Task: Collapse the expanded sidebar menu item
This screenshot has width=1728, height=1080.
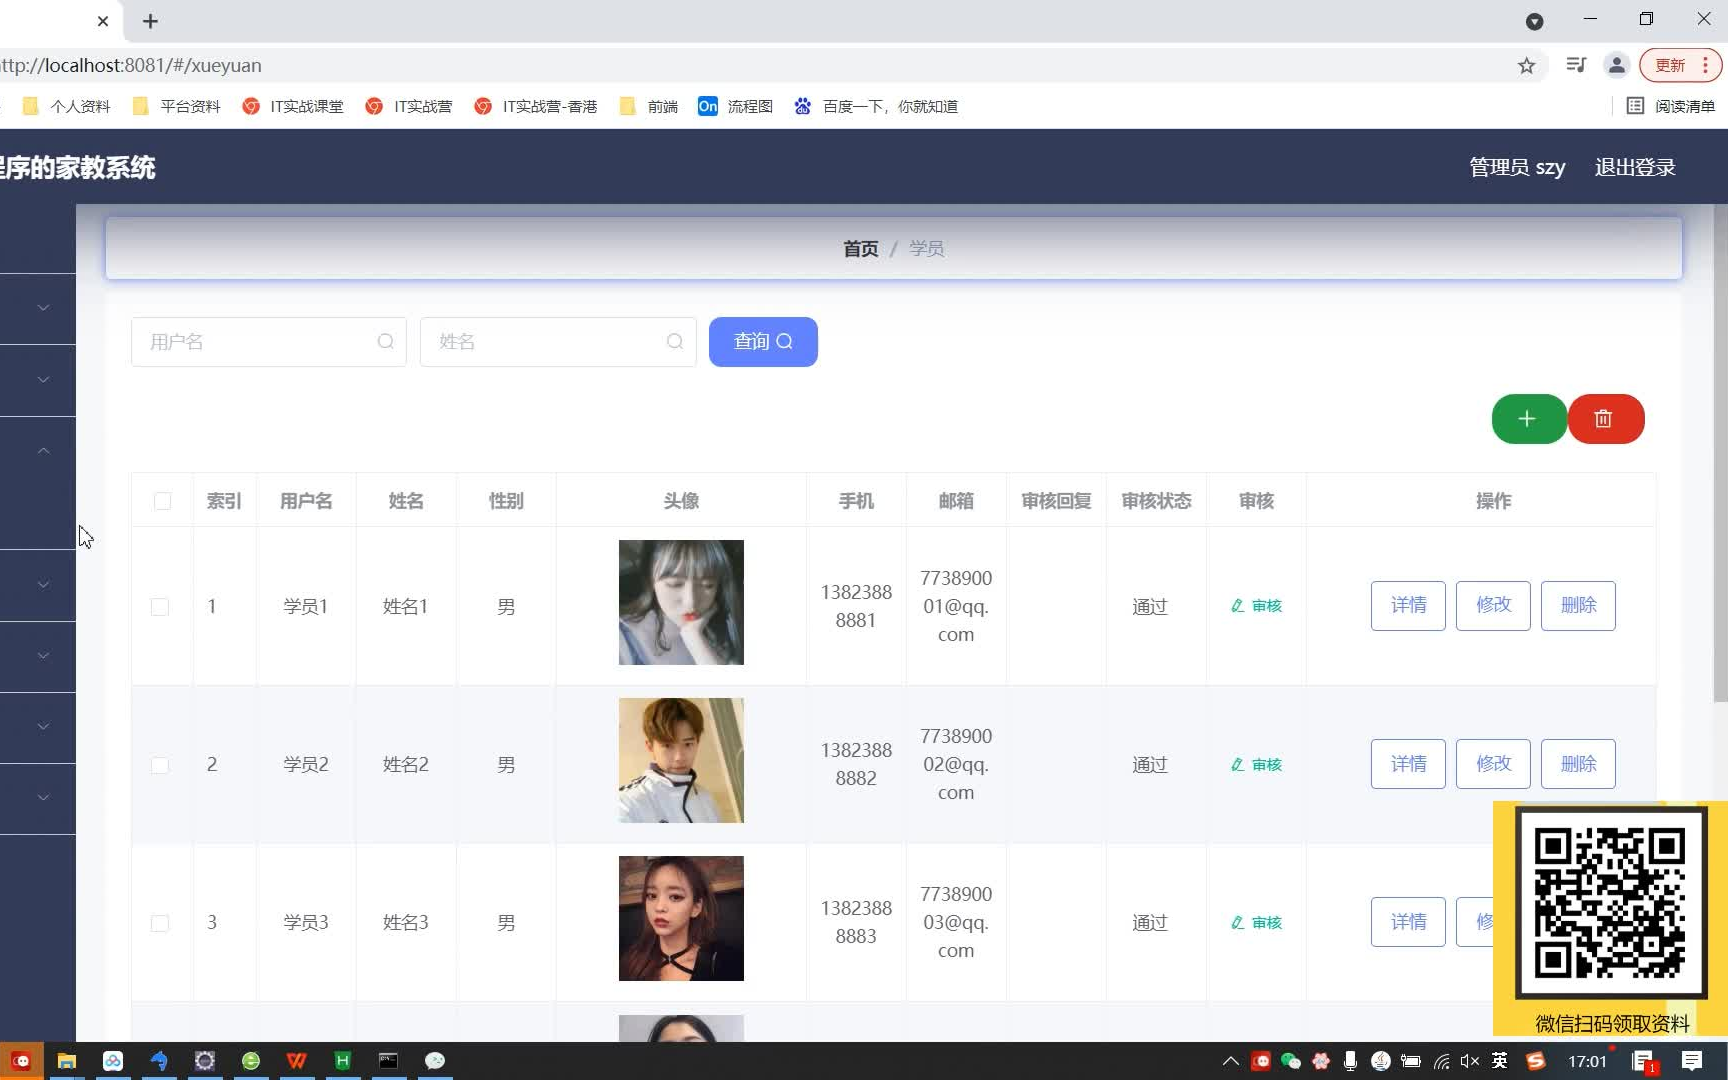Action: 42,450
